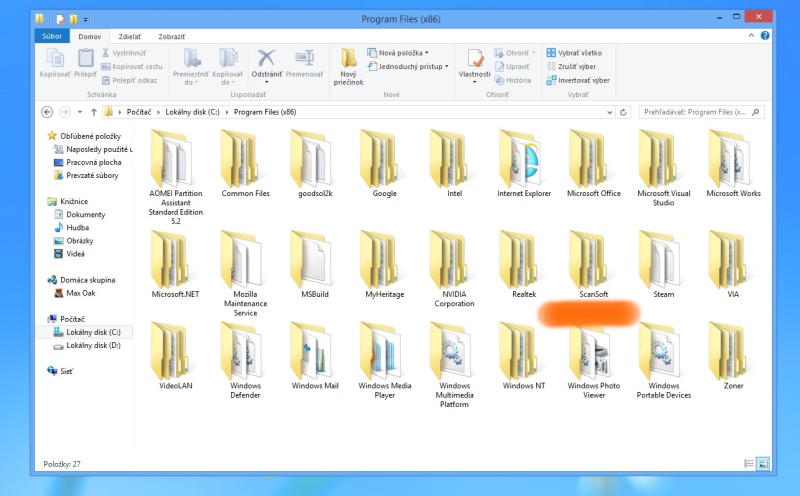
Task: Open the Internet Explorer folder
Action: tap(524, 163)
